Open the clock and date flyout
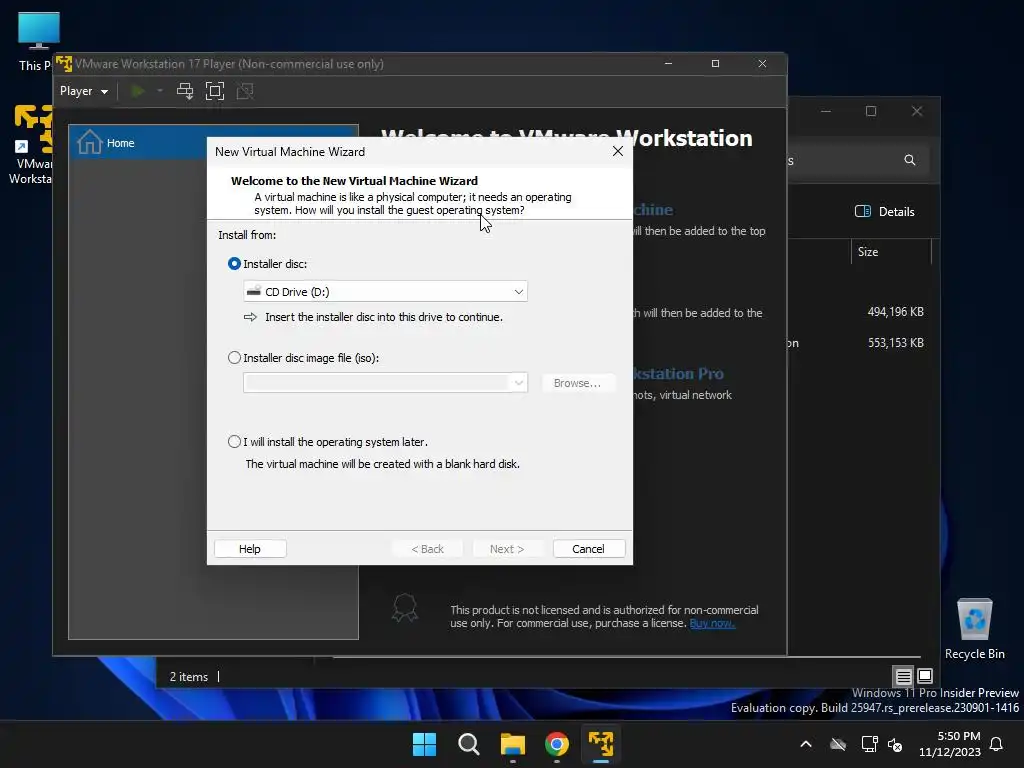This screenshot has width=1024, height=768. (950, 744)
